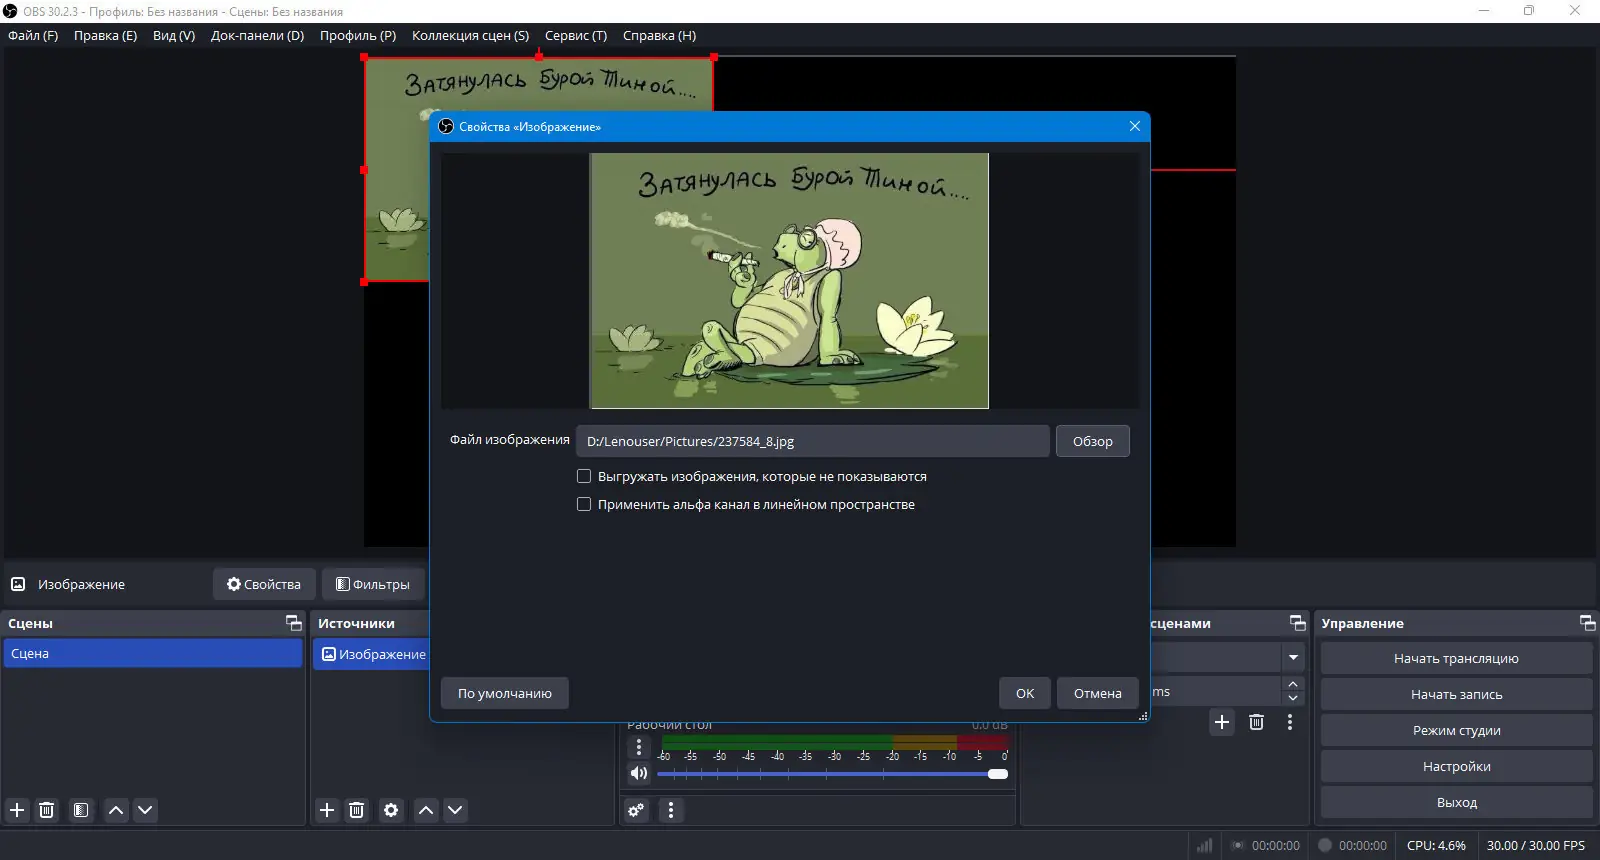The image size is (1600, 860).
Task: Click the Файл изображения label
Action: click(510, 439)
